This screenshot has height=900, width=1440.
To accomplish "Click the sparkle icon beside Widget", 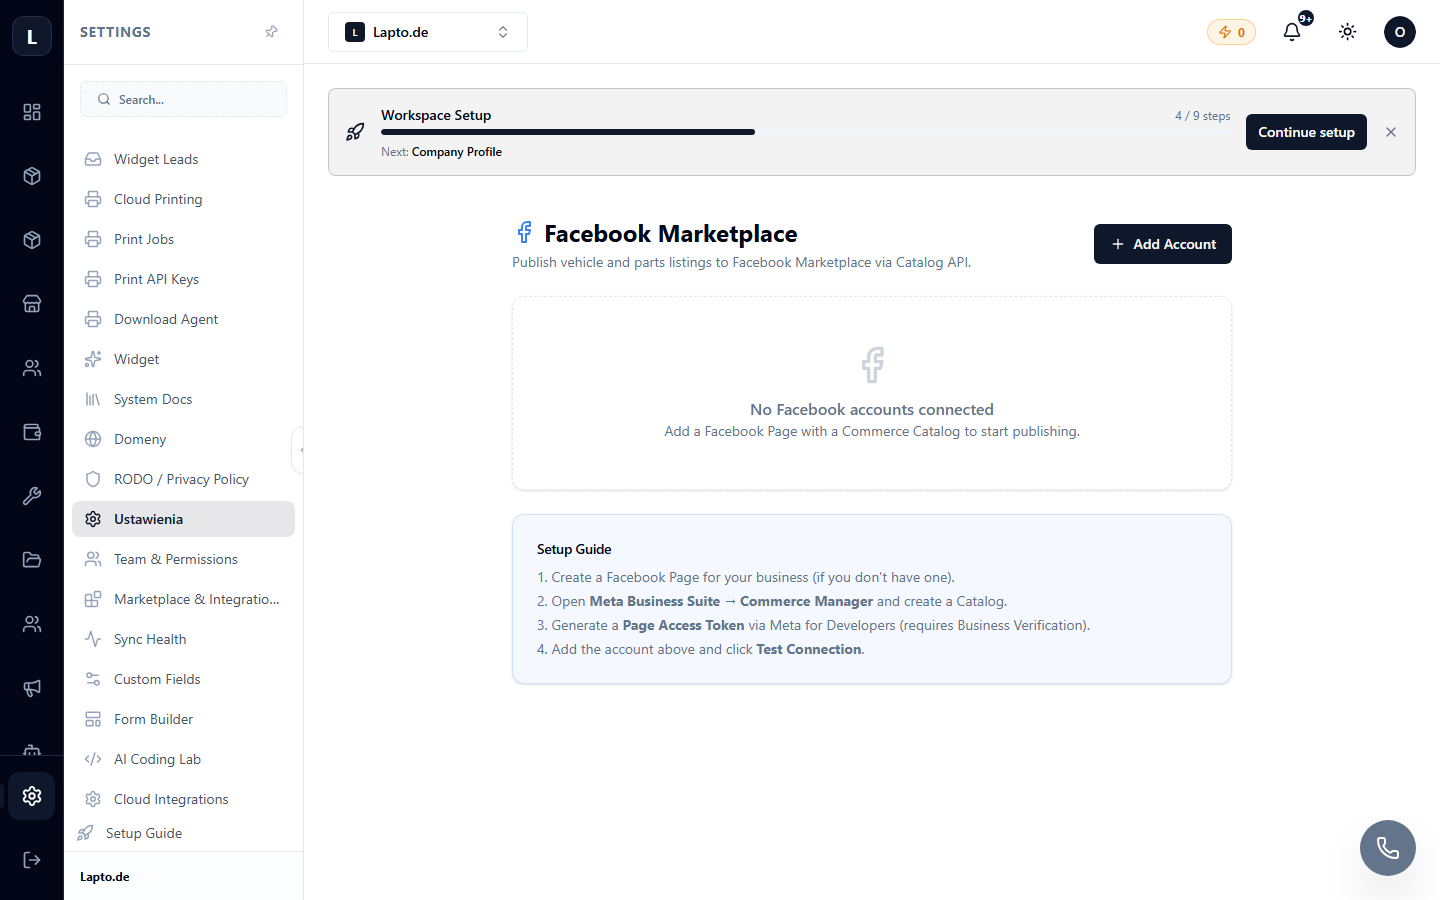I will [93, 359].
